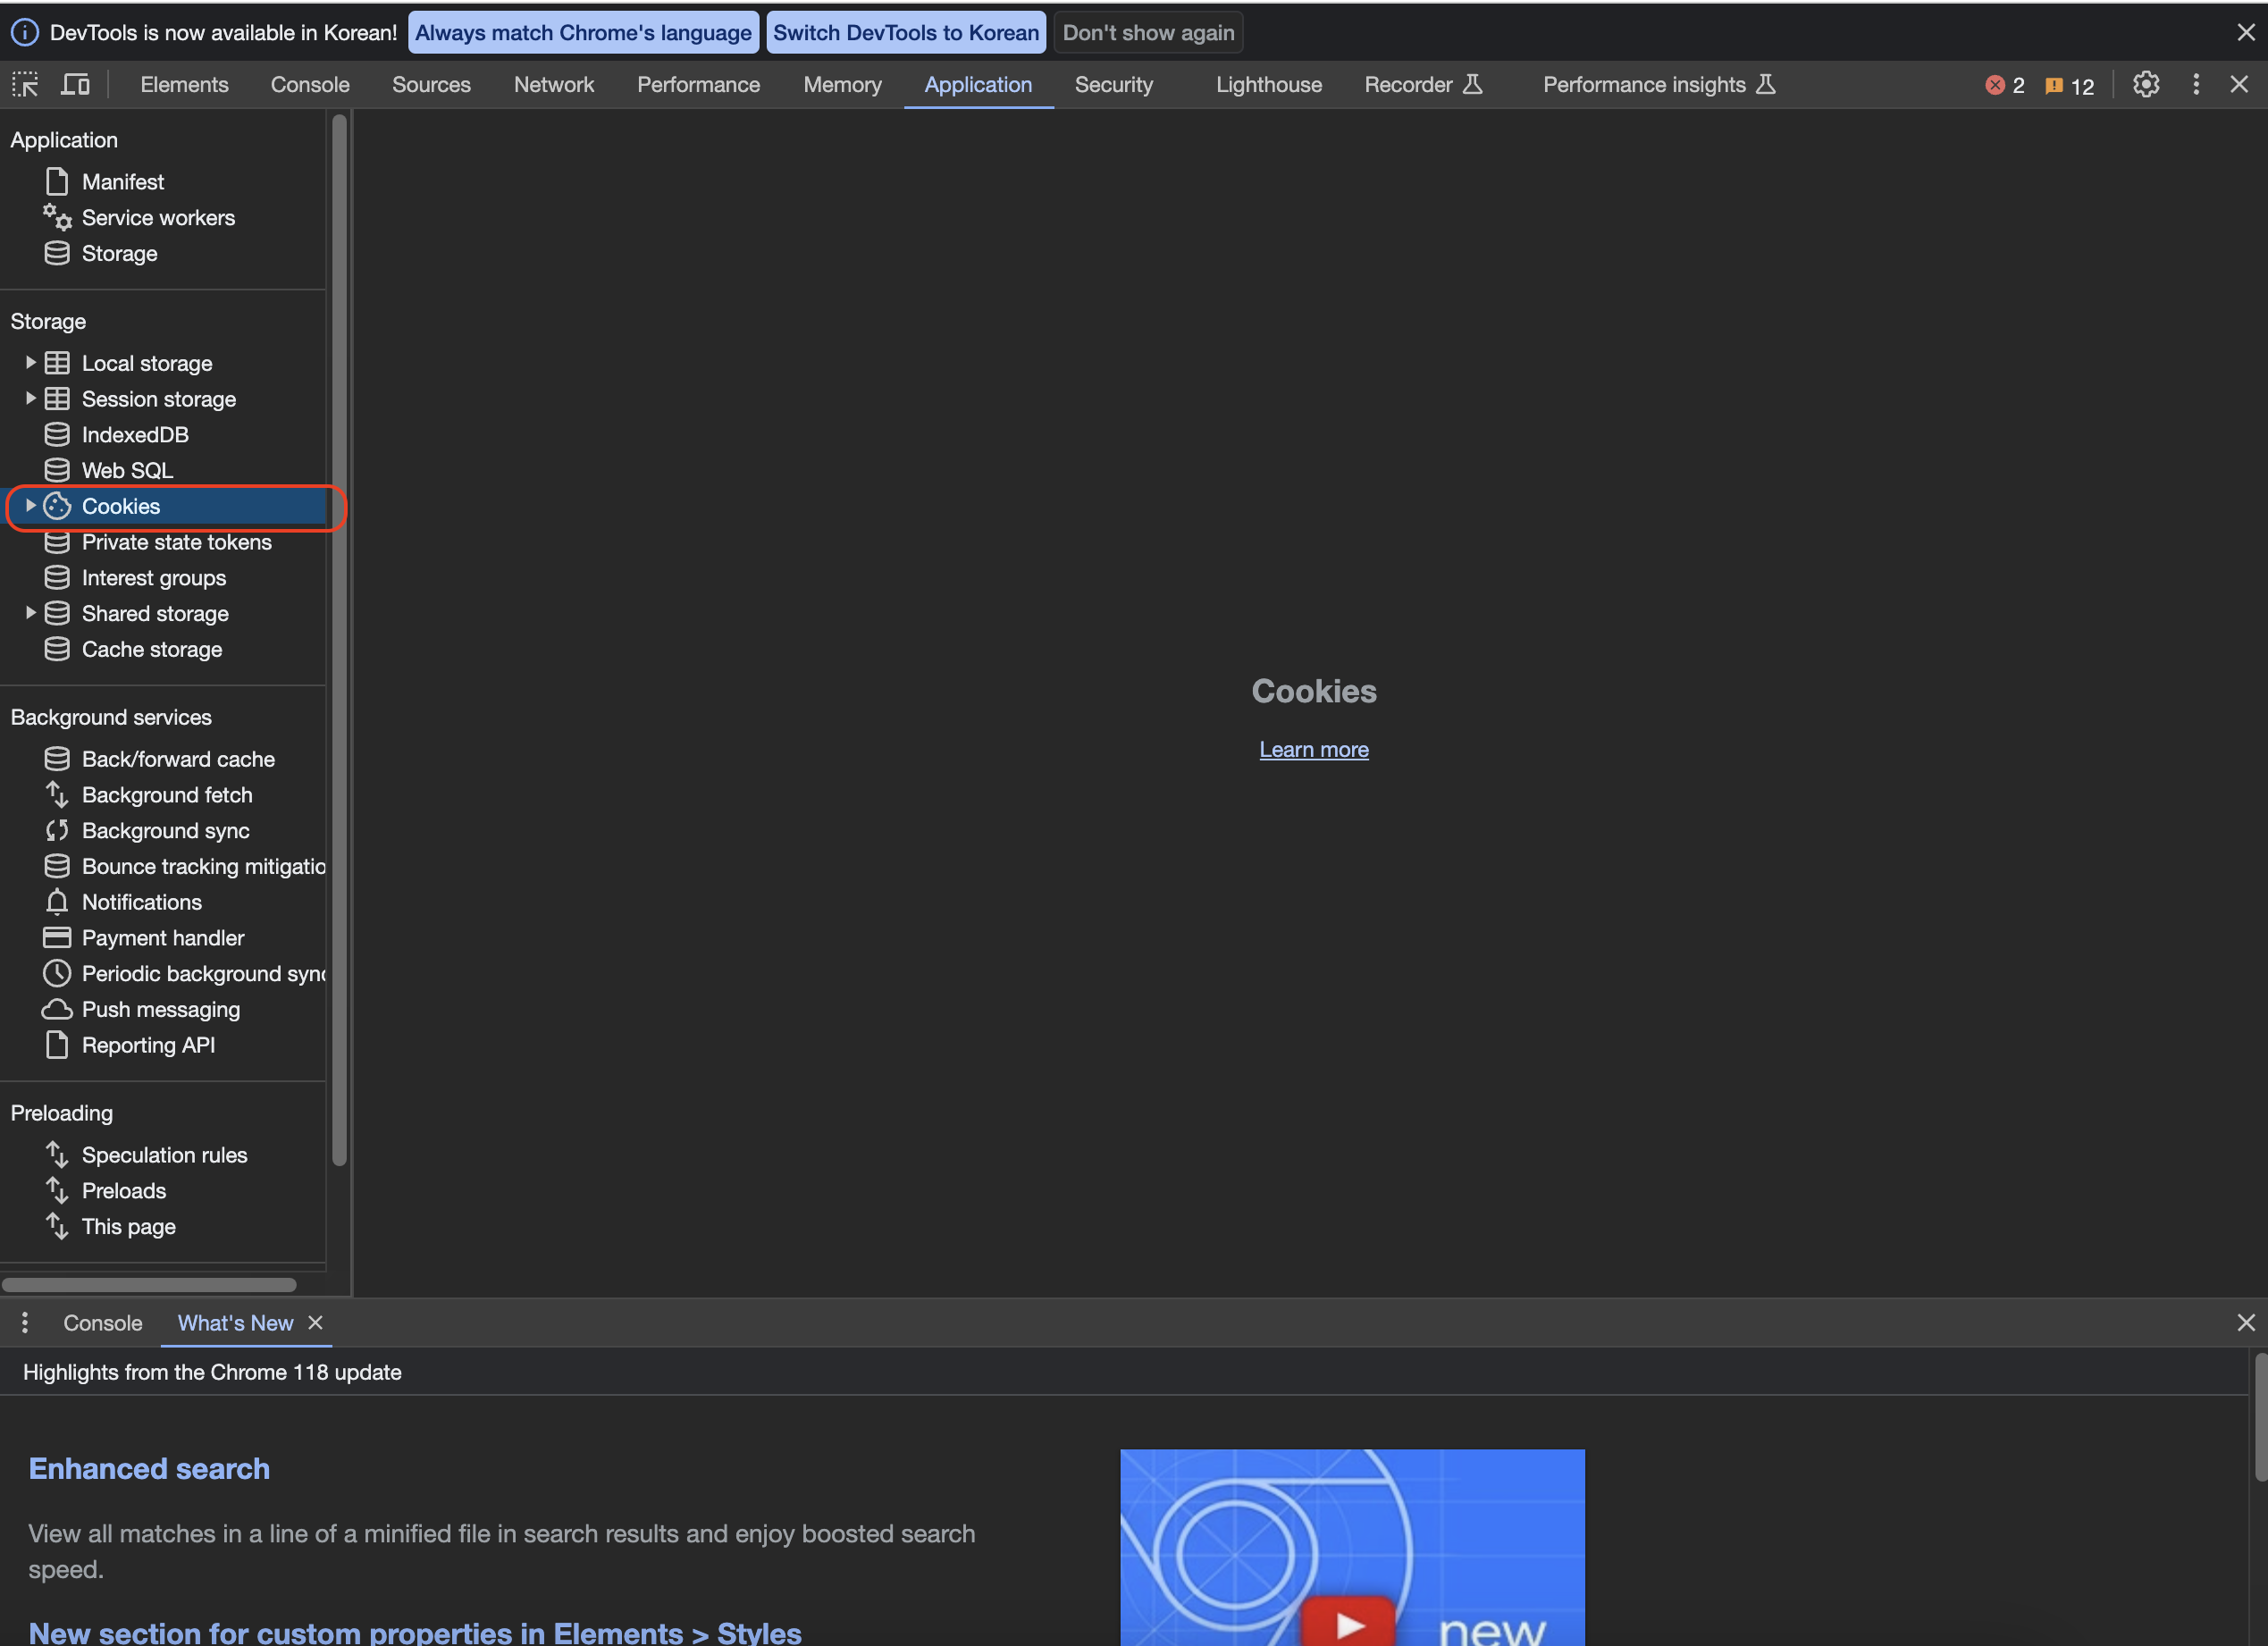Open DevTools settings gear icon

[2145, 85]
